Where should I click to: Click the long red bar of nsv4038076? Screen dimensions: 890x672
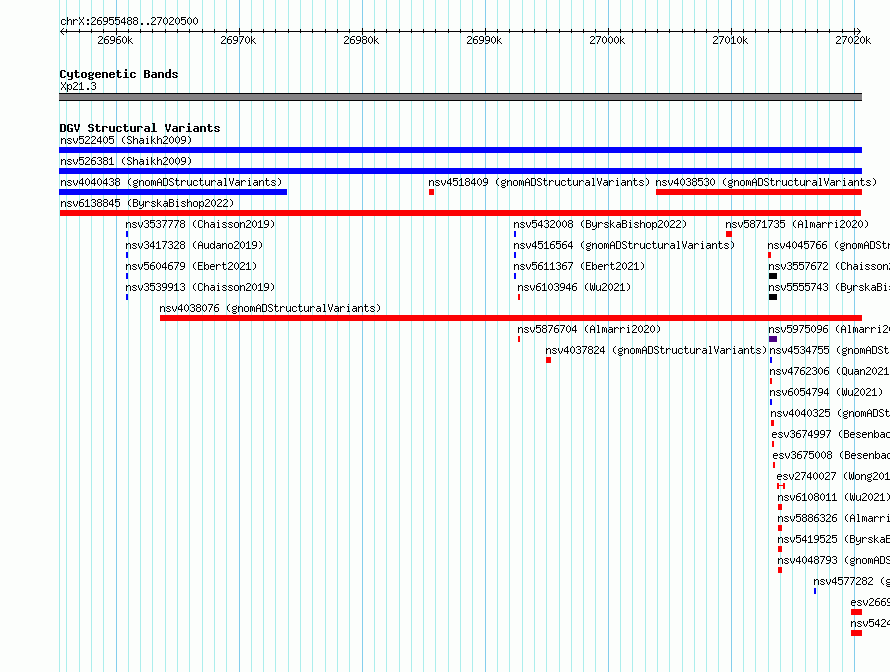tap(511, 318)
